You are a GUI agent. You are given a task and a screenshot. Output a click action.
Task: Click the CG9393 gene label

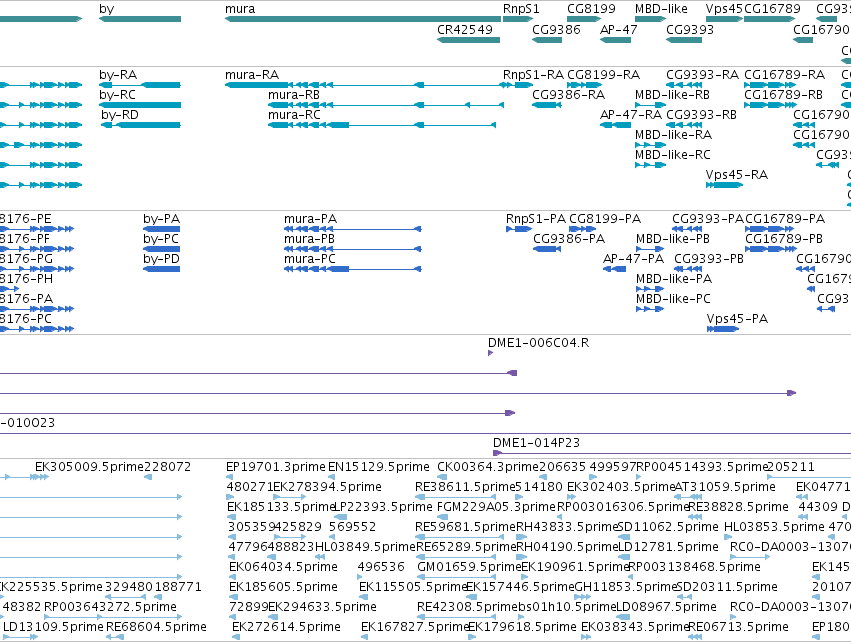[690, 29]
